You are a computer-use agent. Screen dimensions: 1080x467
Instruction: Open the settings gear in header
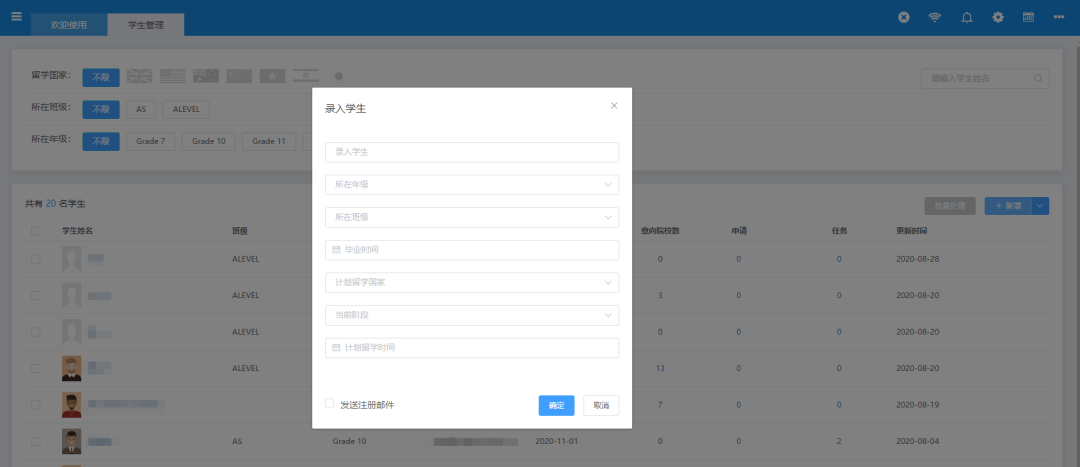tap(998, 17)
